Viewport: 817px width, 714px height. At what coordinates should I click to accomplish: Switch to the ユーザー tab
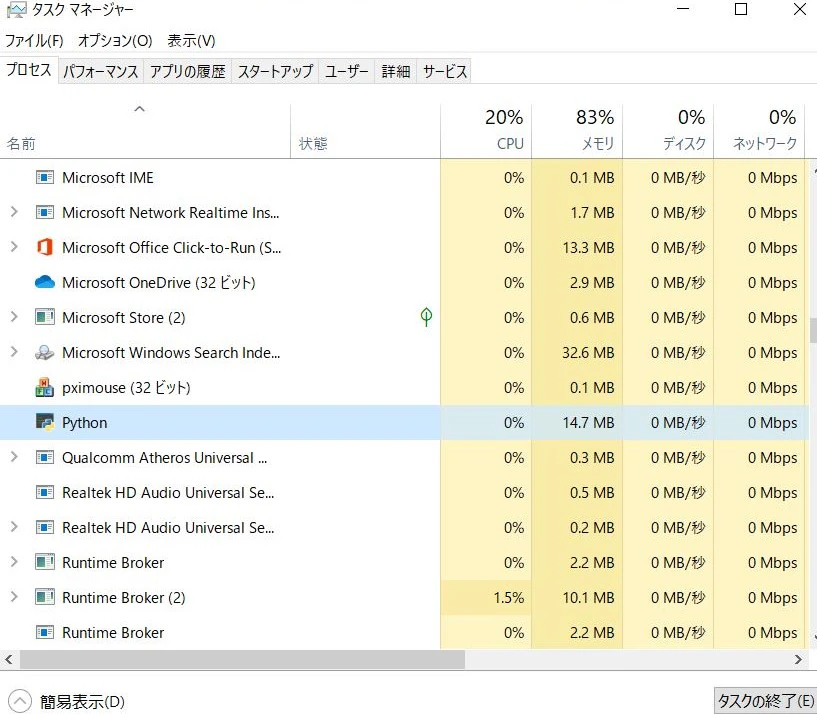[x=346, y=71]
